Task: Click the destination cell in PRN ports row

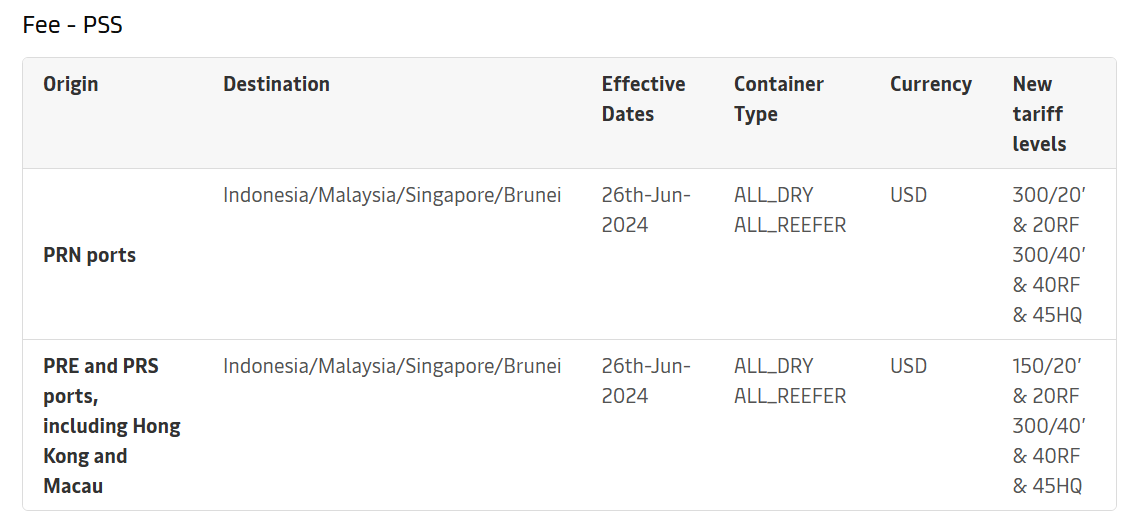Action: click(x=392, y=195)
